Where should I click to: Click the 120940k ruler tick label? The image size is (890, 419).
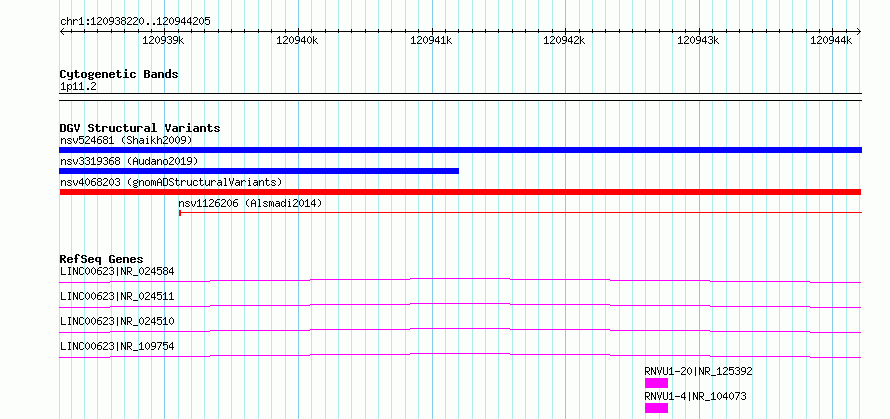click(297, 40)
